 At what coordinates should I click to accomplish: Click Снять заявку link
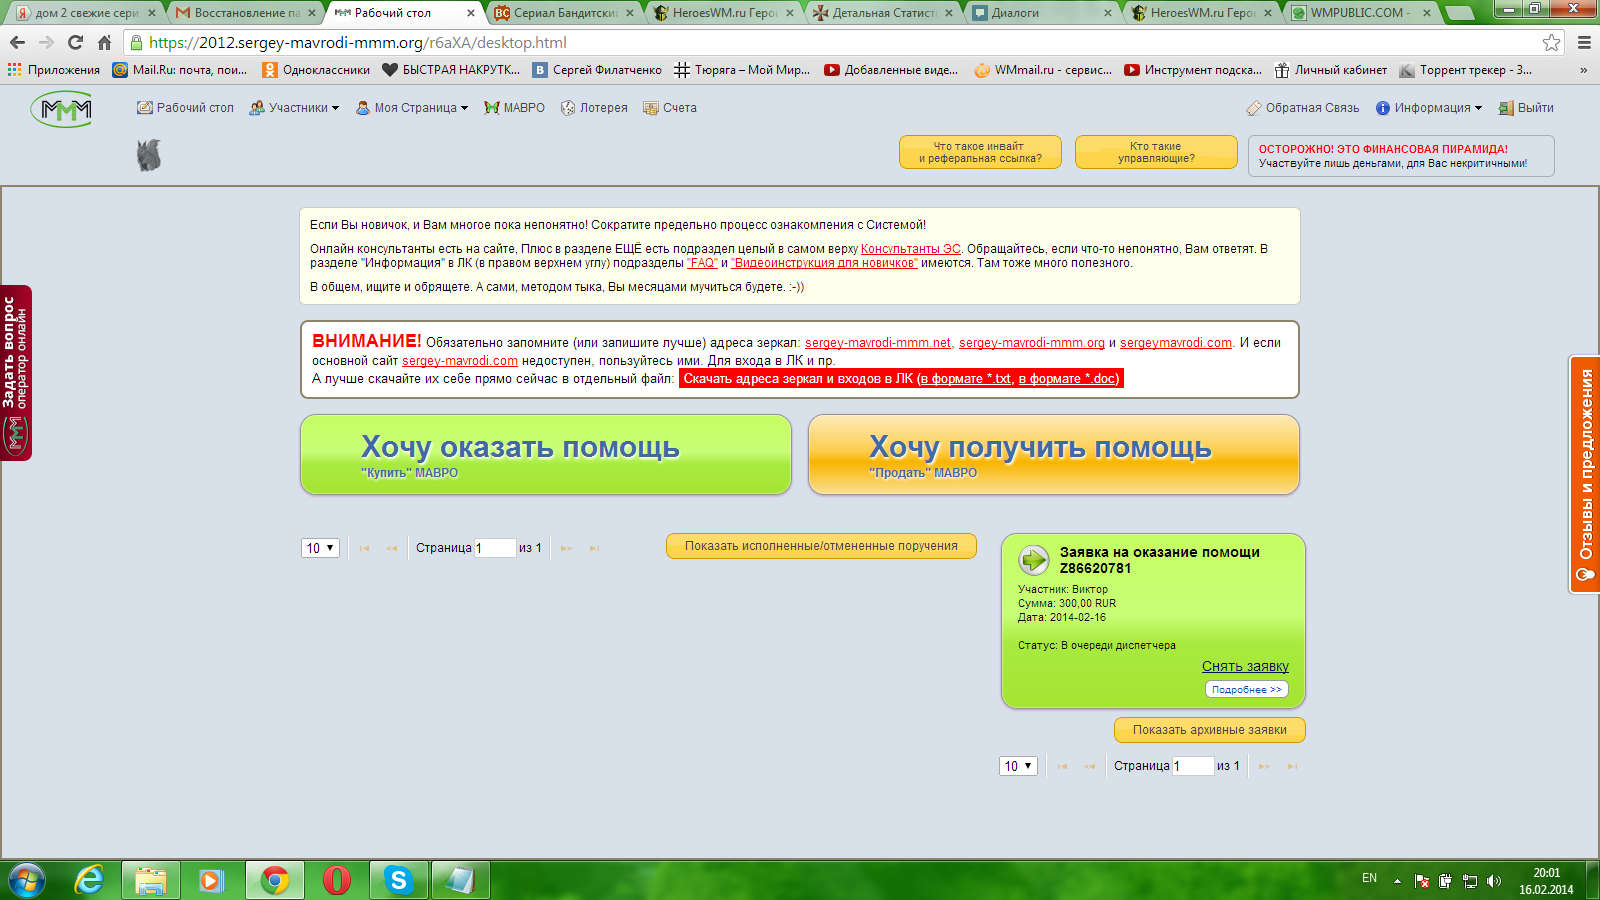1245,666
